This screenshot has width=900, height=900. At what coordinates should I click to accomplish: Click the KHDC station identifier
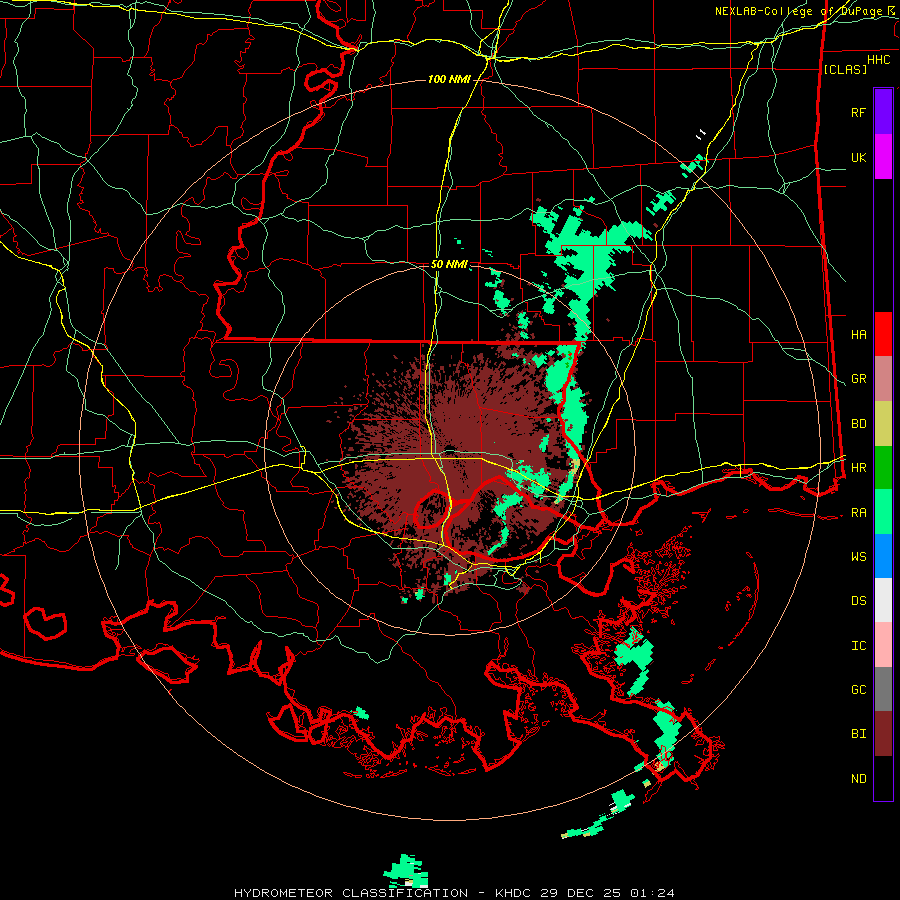coord(513,893)
